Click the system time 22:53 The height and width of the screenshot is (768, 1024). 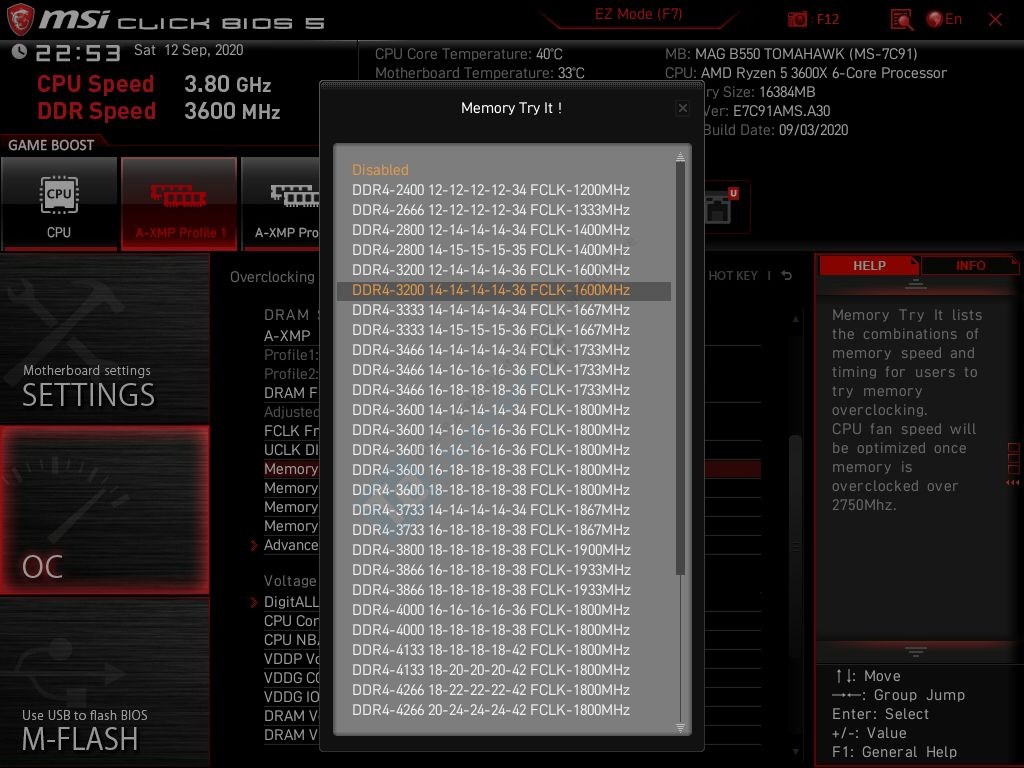coord(78,52)
